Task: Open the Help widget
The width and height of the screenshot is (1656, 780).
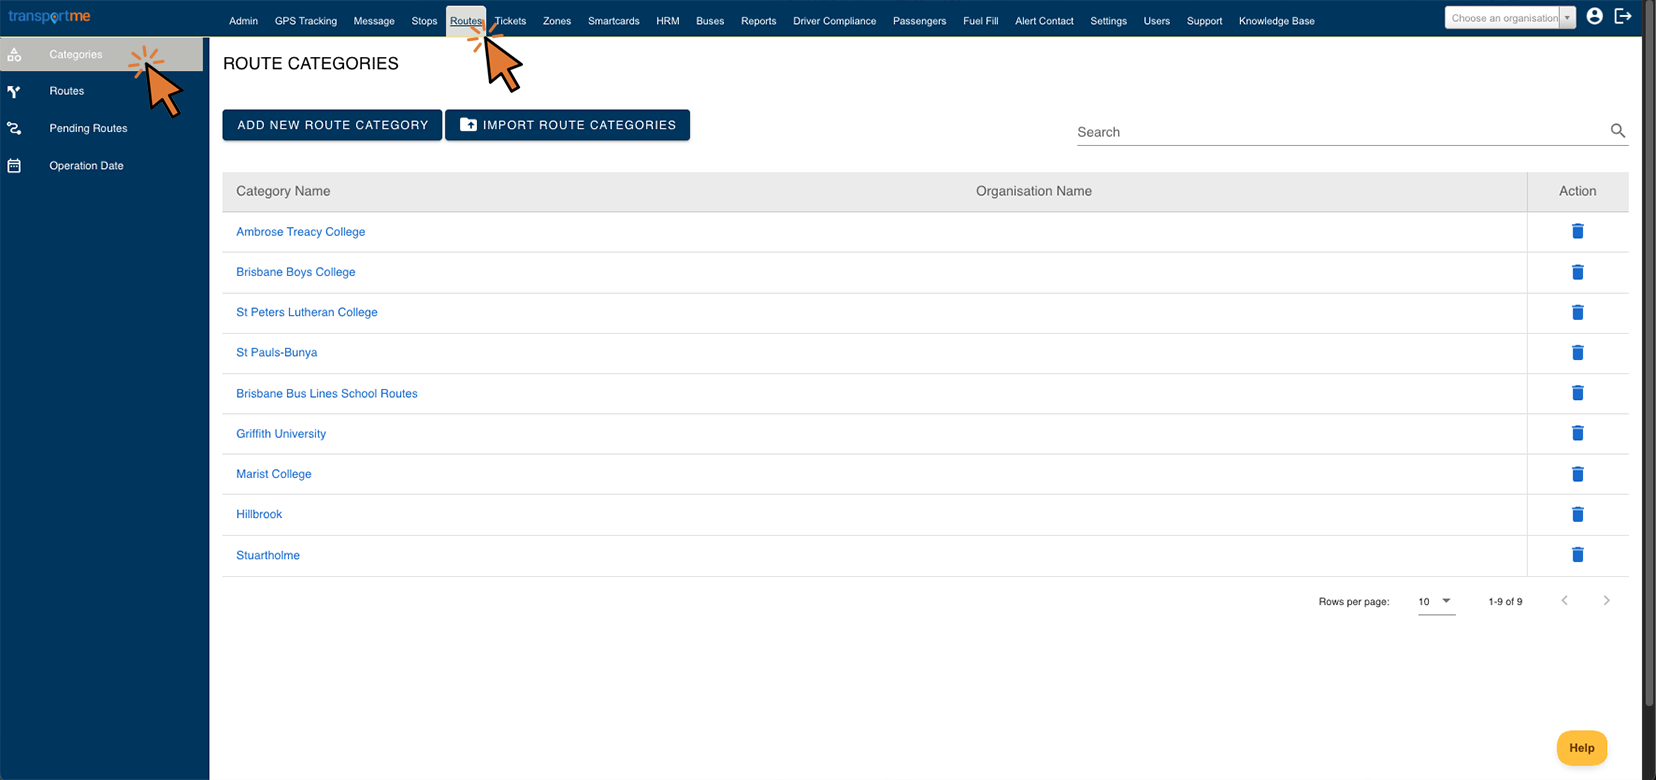Action: tap(1582, 748)
